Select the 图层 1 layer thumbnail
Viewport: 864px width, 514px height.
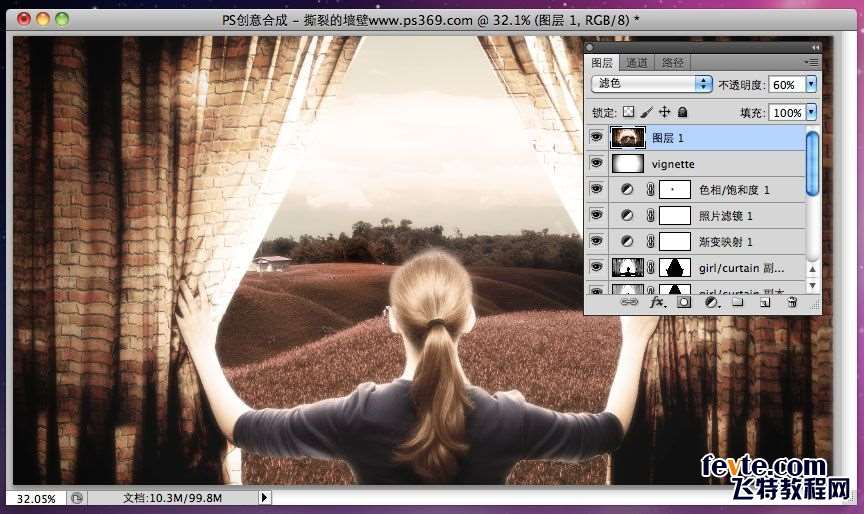click(628, 137)
